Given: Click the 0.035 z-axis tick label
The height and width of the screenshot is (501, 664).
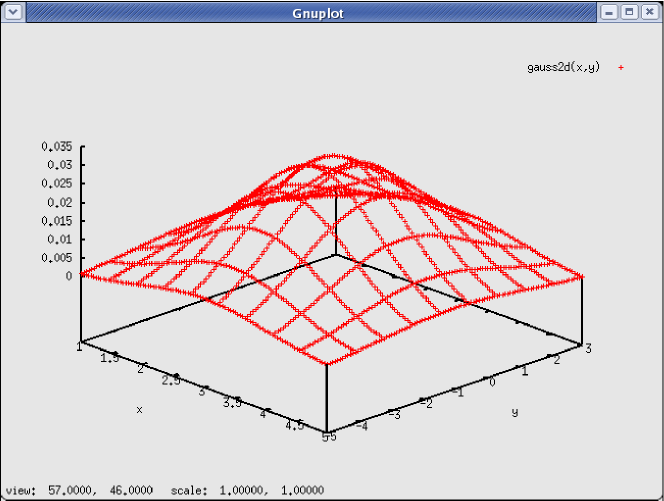Looking at the screenshot, I should [x=57, y=147].
